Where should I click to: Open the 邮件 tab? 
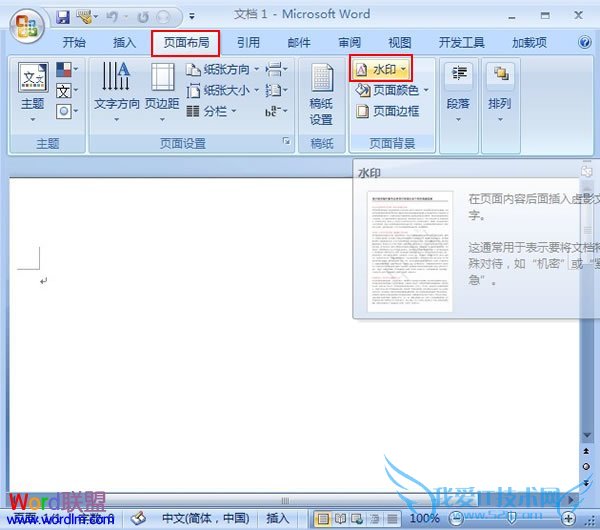pyautogui.click(x=299, y=42)
